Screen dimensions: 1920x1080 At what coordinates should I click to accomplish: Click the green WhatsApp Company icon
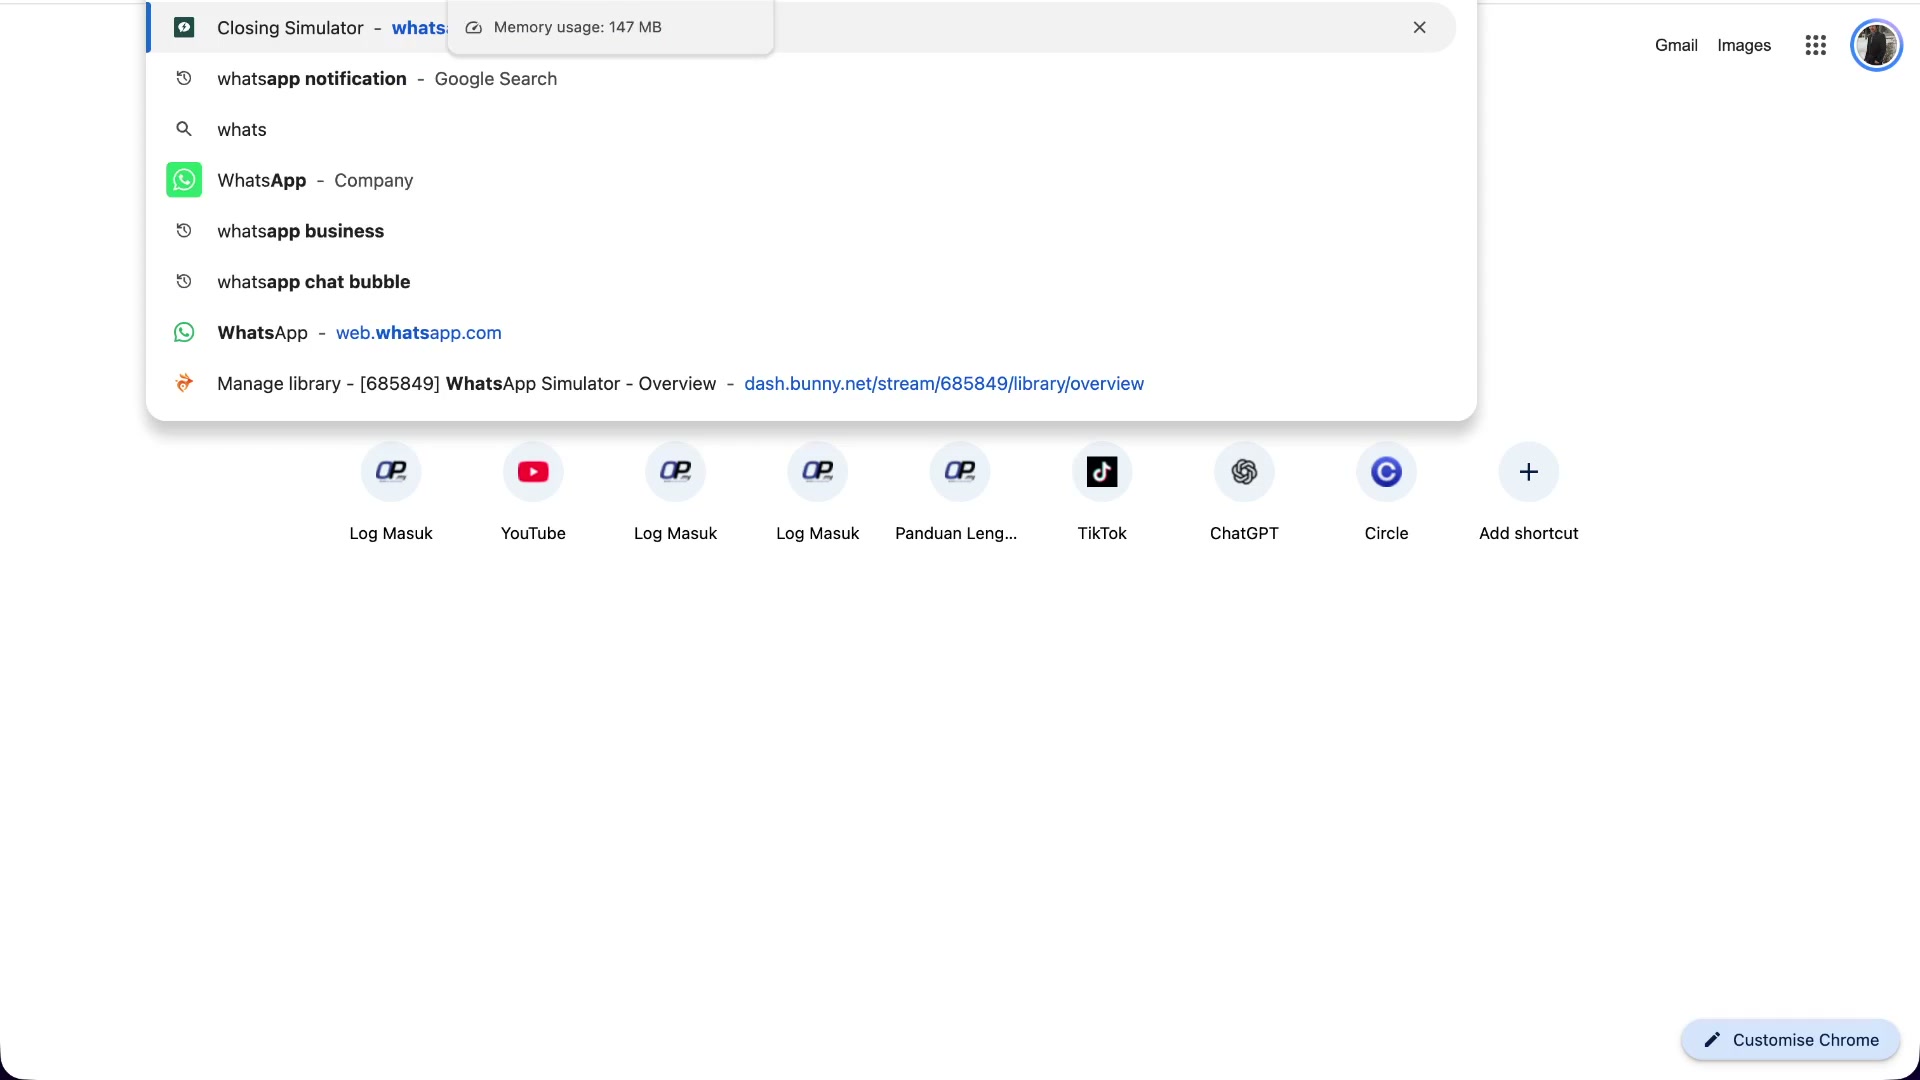[184, 180]
